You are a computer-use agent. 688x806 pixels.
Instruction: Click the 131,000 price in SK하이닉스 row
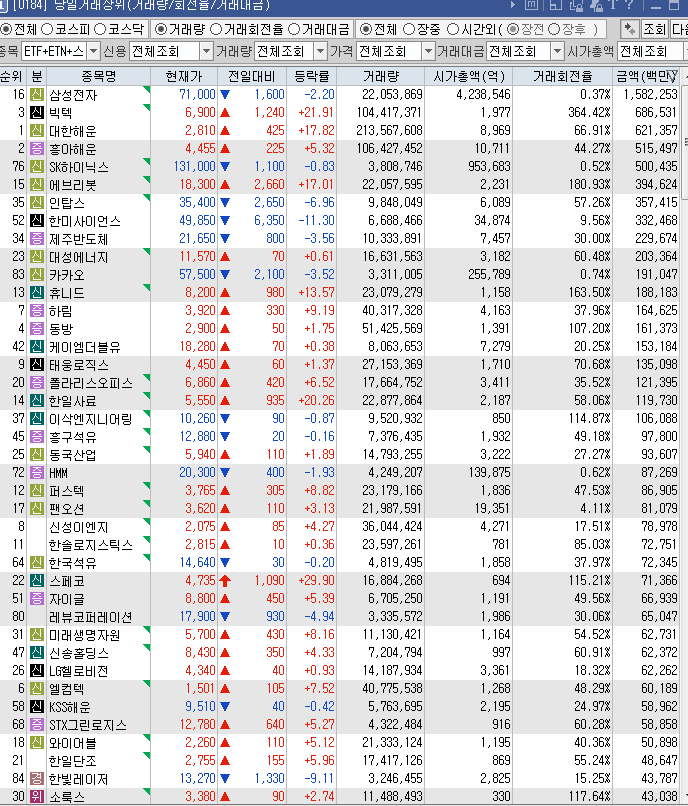pyautogui.click(x=195, y=167)
